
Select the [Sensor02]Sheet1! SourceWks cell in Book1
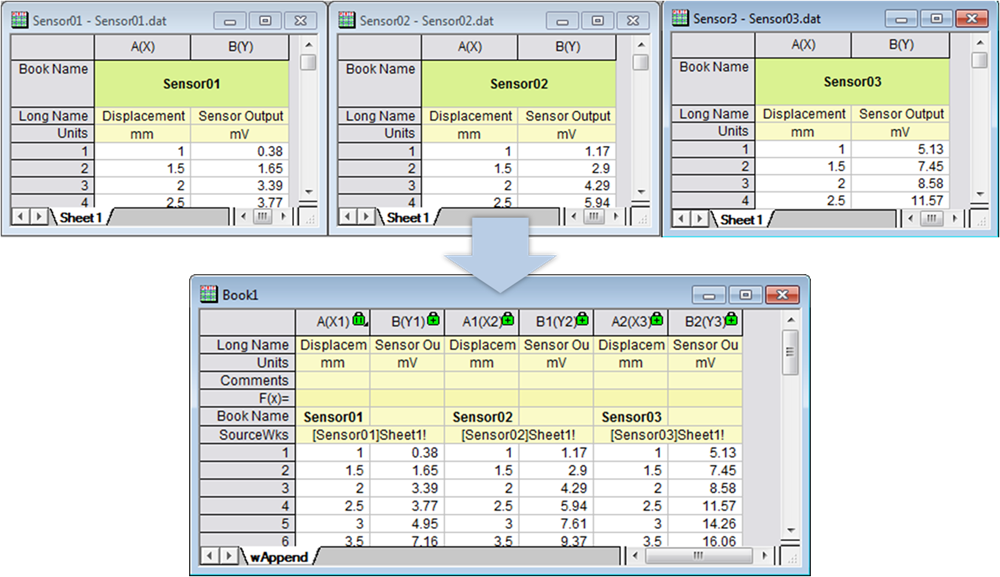tap(519, 435)
